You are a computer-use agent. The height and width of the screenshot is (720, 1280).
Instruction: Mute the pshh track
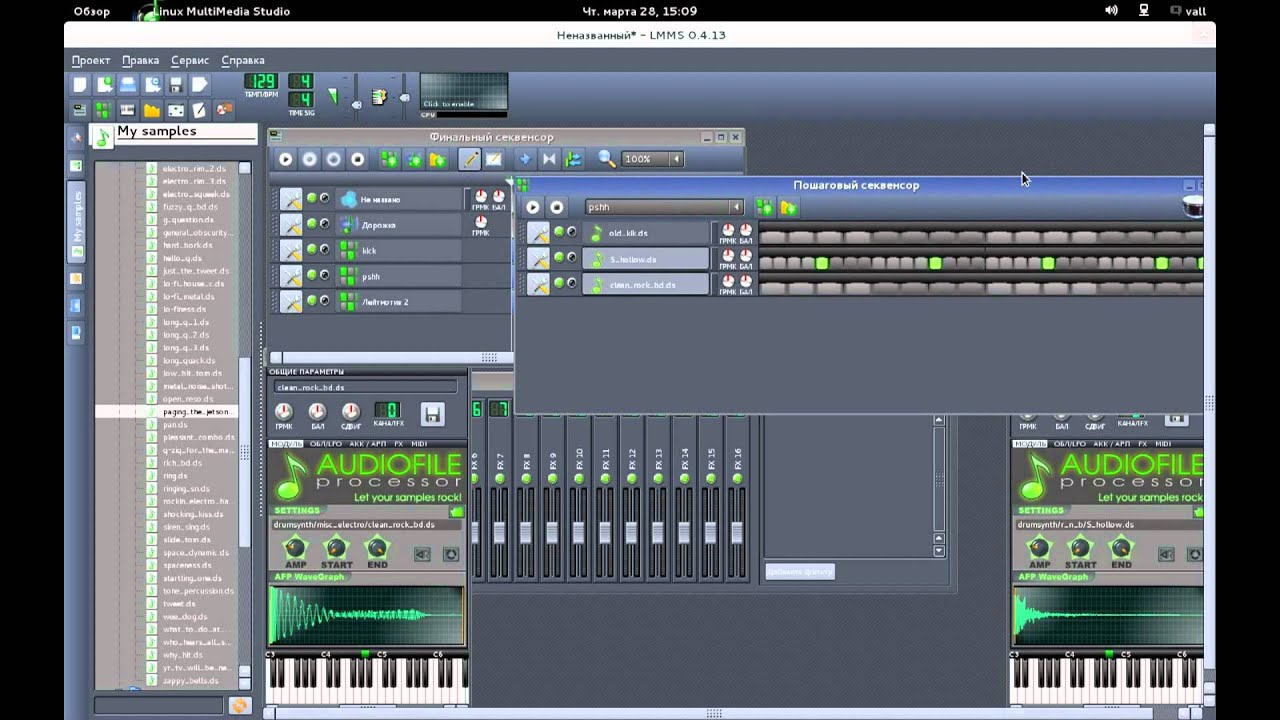311,274
